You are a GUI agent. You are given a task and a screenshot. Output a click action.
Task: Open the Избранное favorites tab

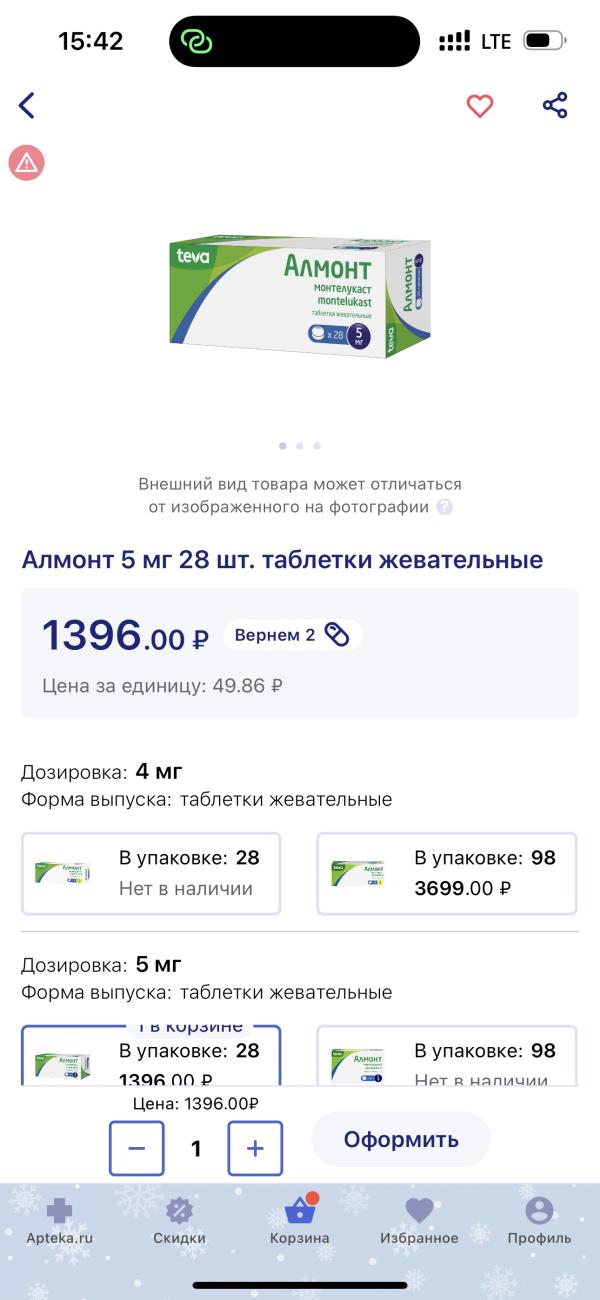coord(419,1221)
